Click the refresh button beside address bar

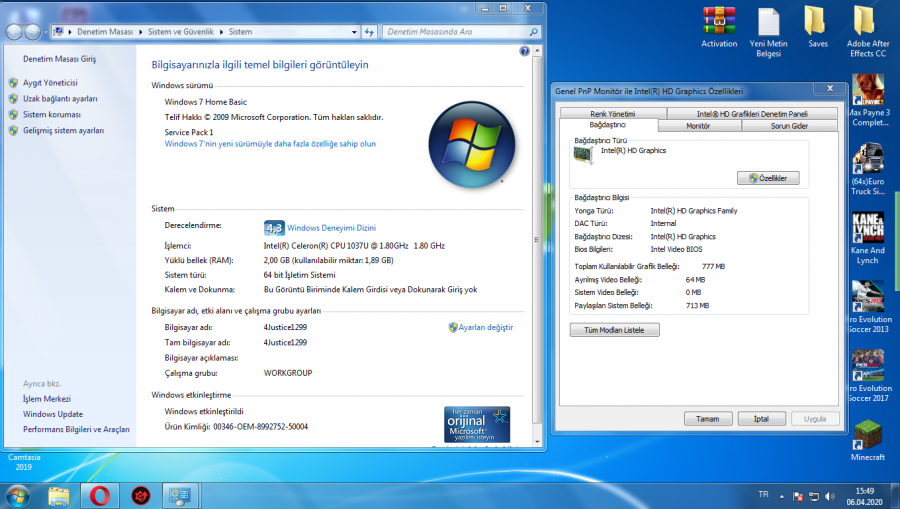369,32
